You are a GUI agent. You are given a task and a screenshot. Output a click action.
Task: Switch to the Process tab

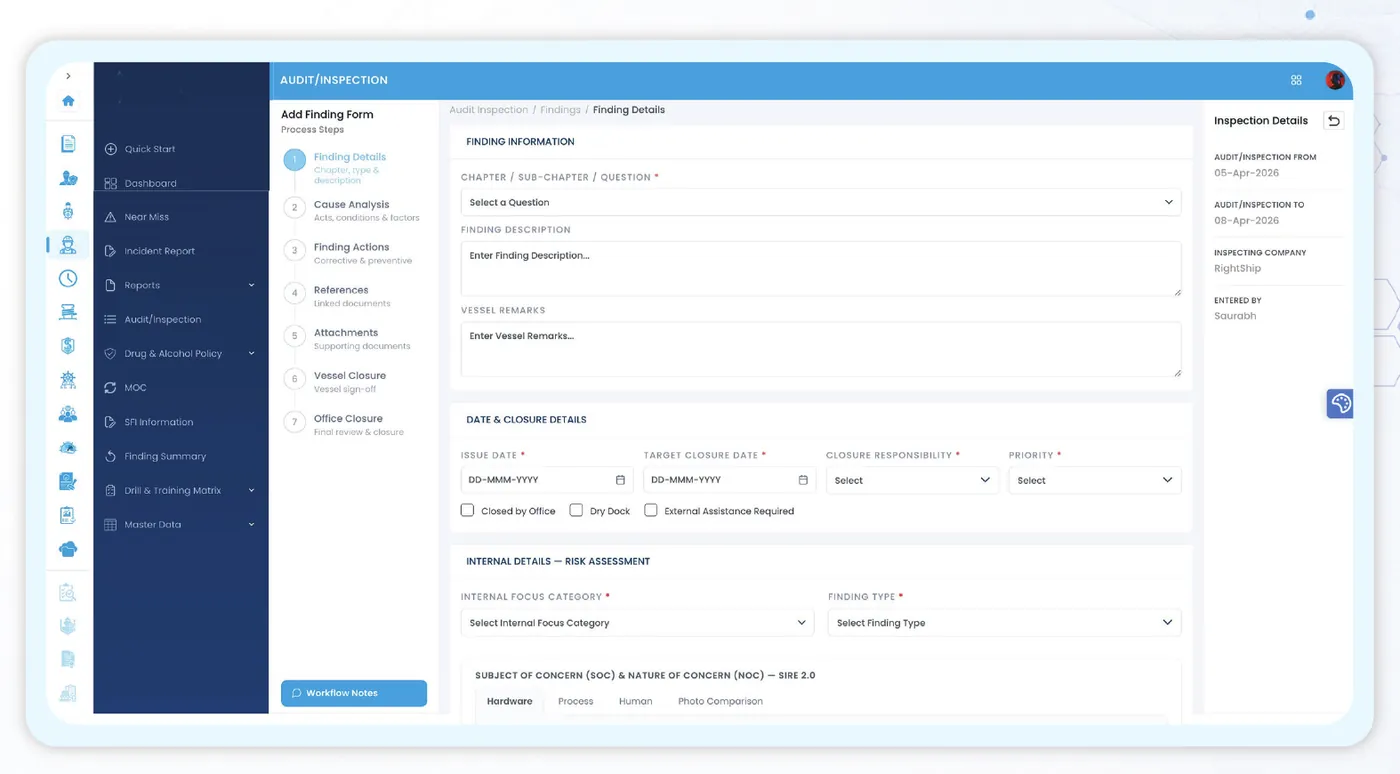(576, 701)
